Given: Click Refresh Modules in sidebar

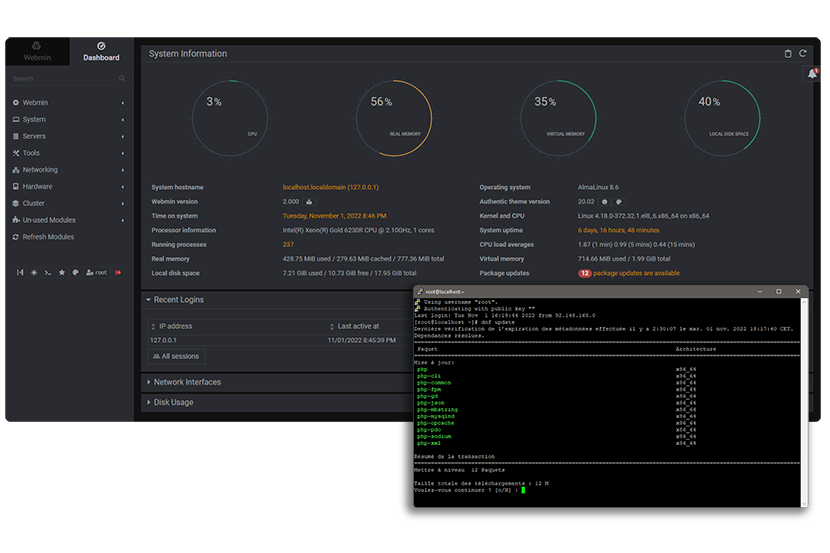Looking at the screenshot, I should coord(48,237).
